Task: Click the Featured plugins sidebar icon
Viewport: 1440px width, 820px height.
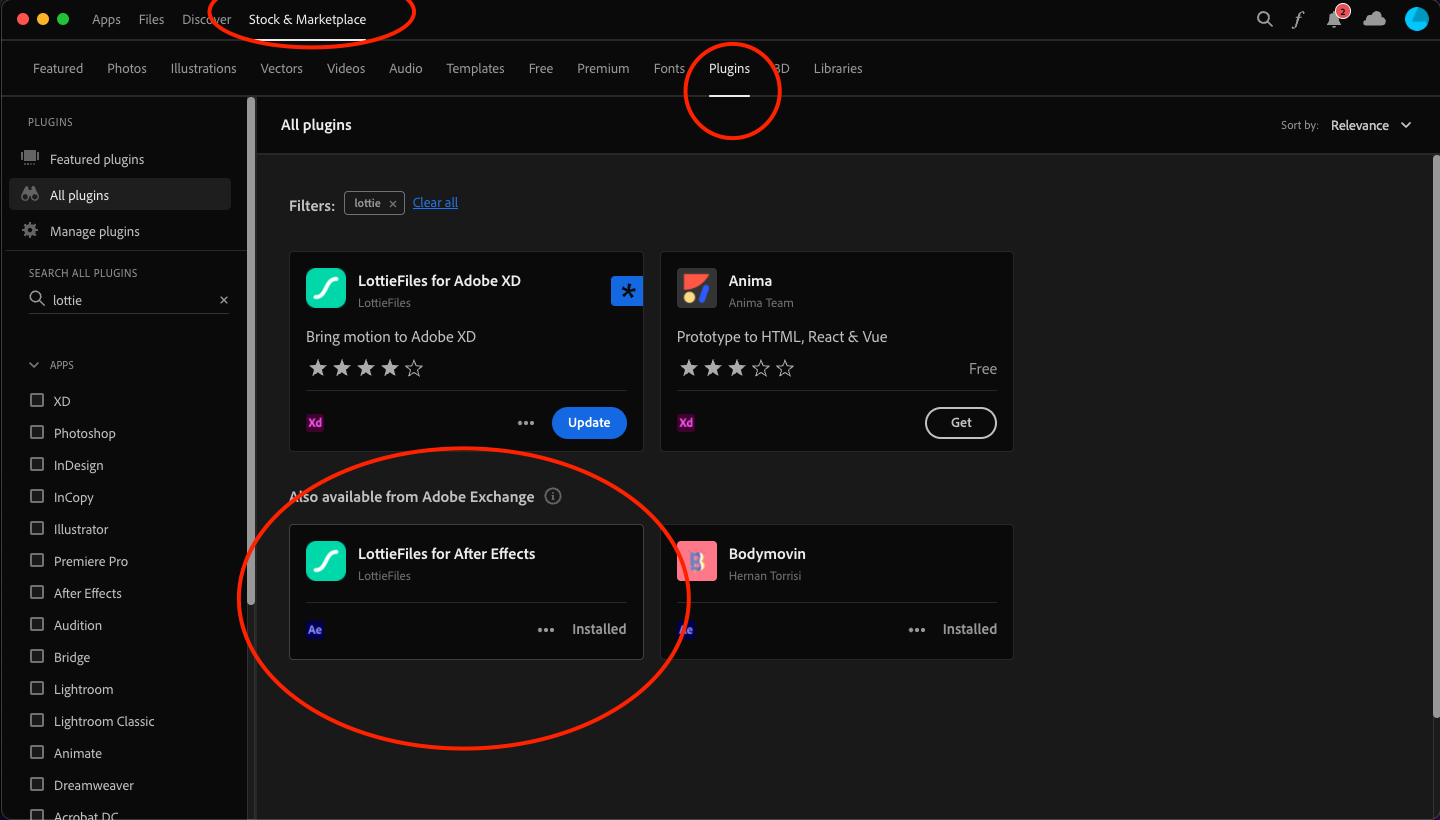Action: click(x=30, y=158)
